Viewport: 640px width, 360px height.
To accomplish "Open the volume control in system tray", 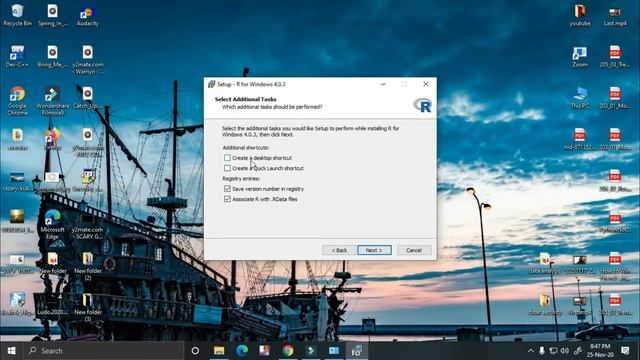I will (x=565, y=351).
